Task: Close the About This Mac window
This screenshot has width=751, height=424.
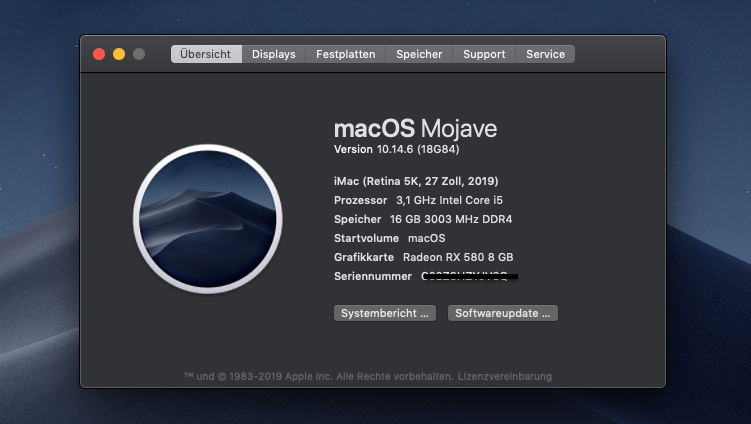Action: [99, 54]
